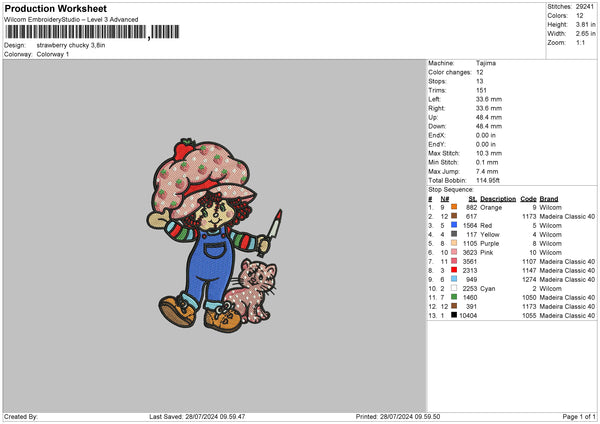Click the brown swatch beside 617 stitches
The width and height of the screenshot is (600, 424).
pyautogui.click(x=454, y=216)
